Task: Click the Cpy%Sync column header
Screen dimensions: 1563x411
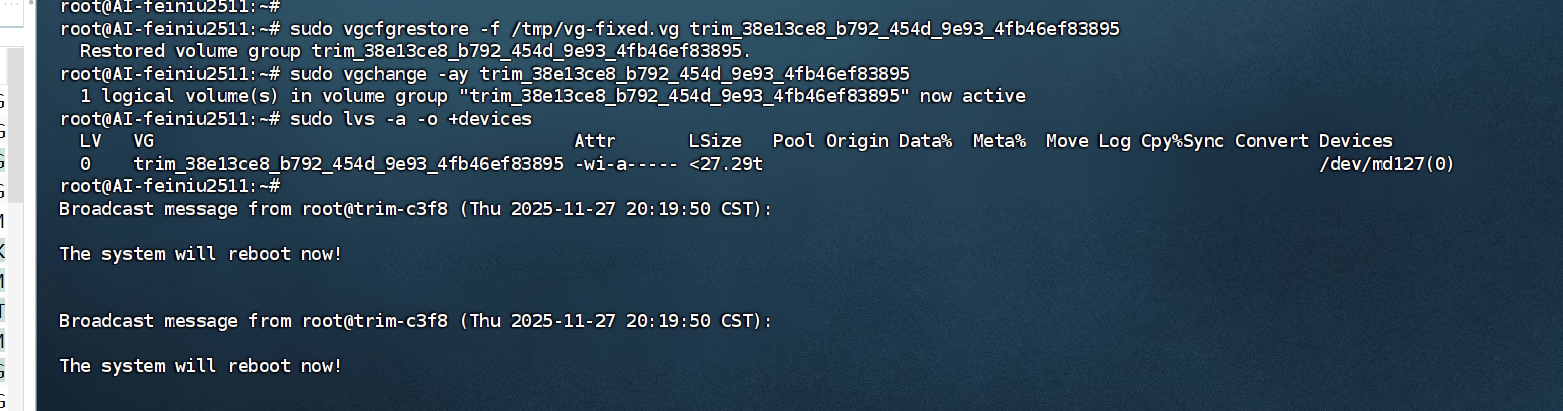Action: [x=1182, y=141]
